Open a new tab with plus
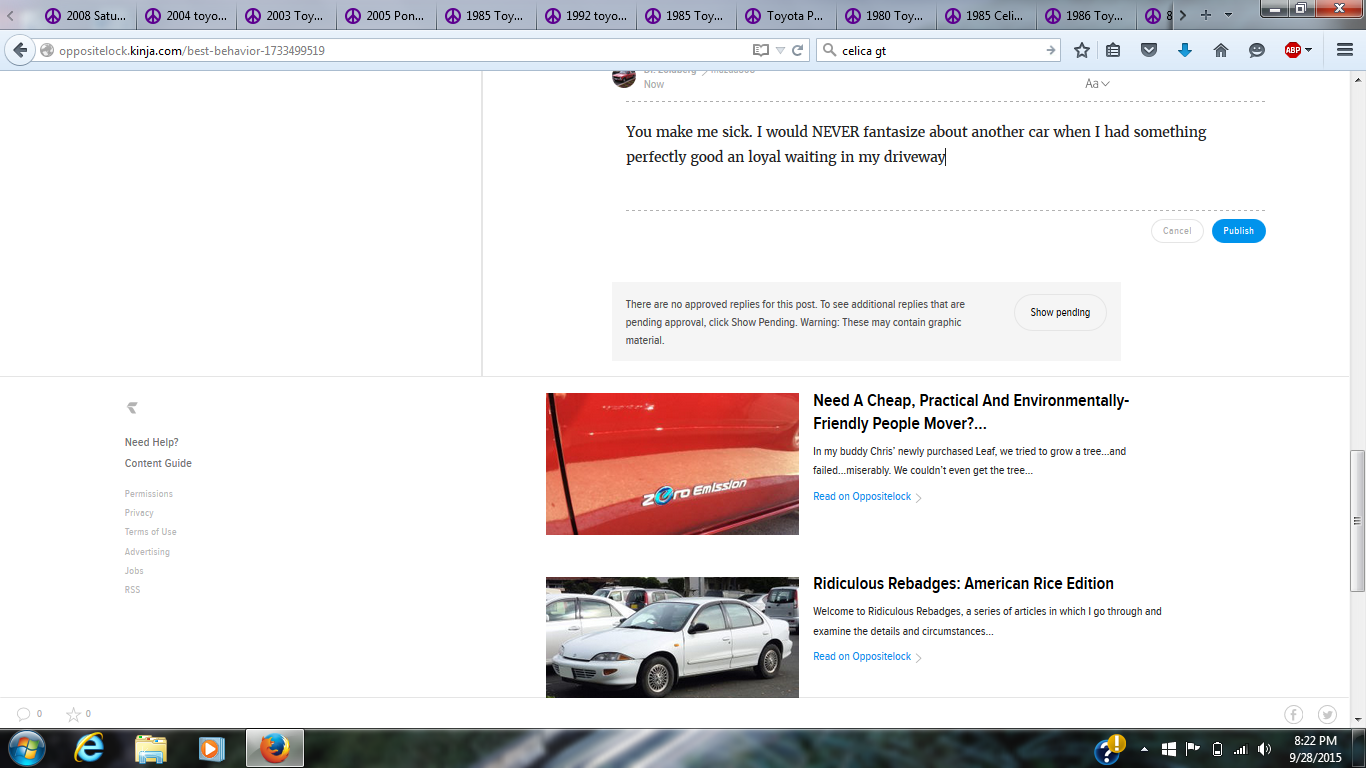The image size is (1366, 768). [x=1205, y=15]
